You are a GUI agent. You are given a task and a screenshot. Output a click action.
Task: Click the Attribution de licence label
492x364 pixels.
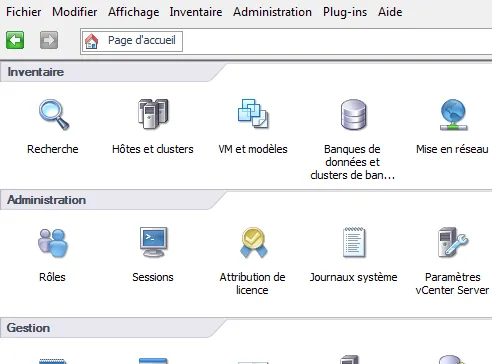tap(252, 283)
